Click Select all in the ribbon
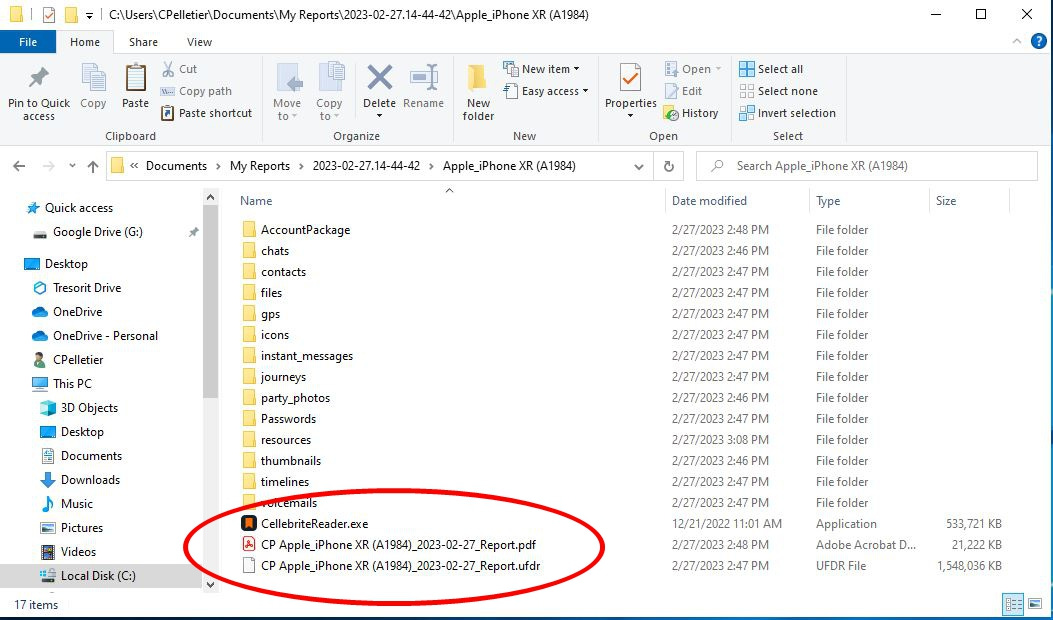This screenshot has height=620, width=1053. [771, 69]
